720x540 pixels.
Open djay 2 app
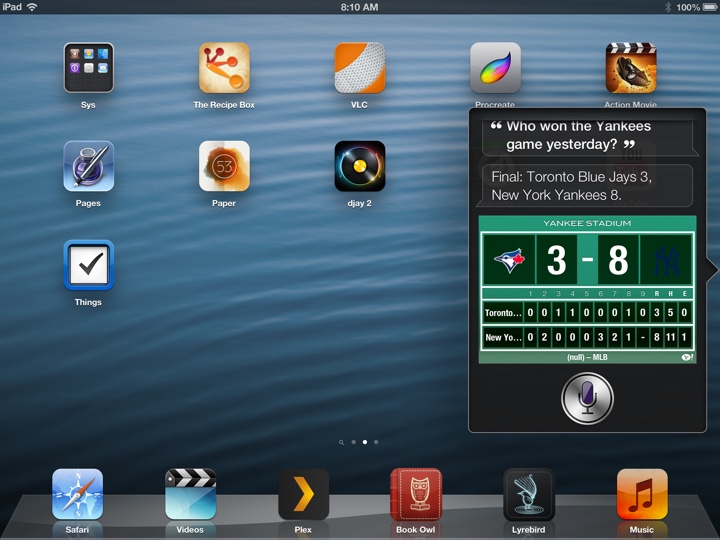coord(360,166)
